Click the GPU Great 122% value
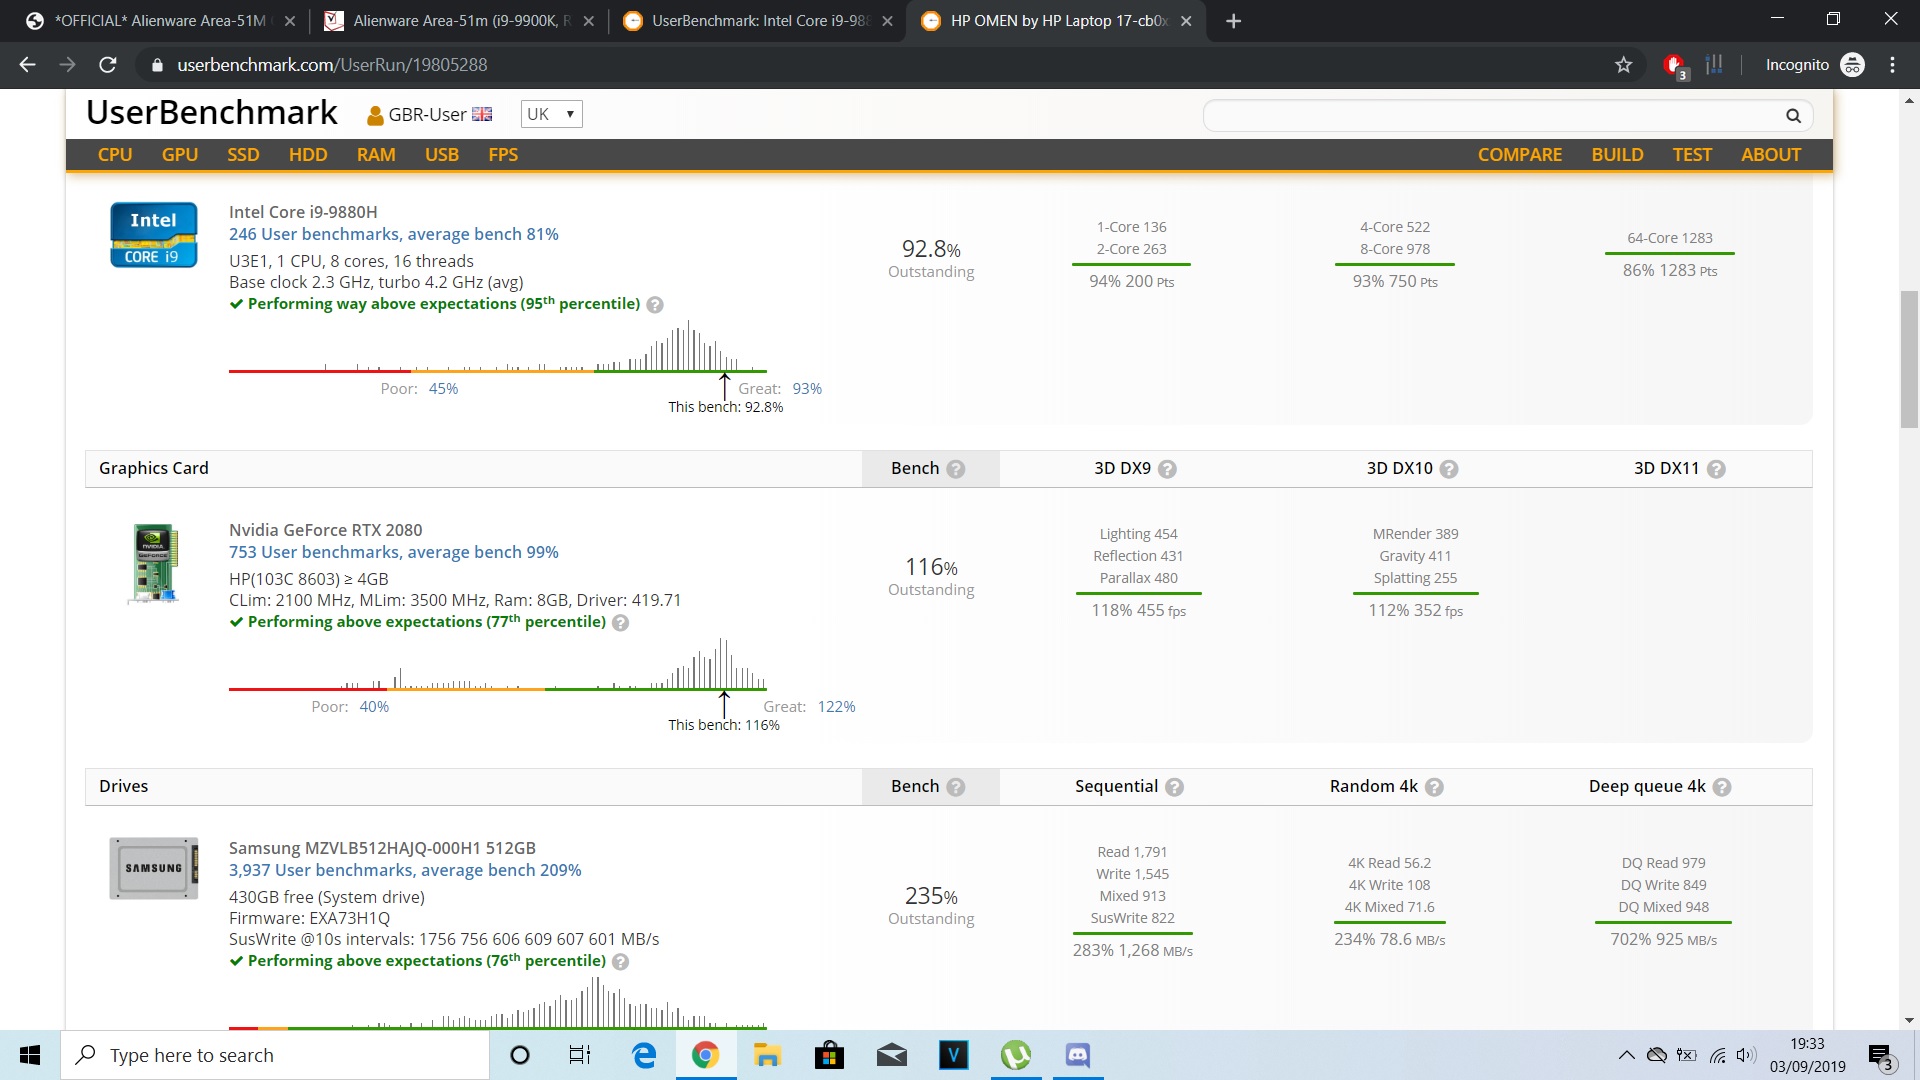 tap(836, 707)
